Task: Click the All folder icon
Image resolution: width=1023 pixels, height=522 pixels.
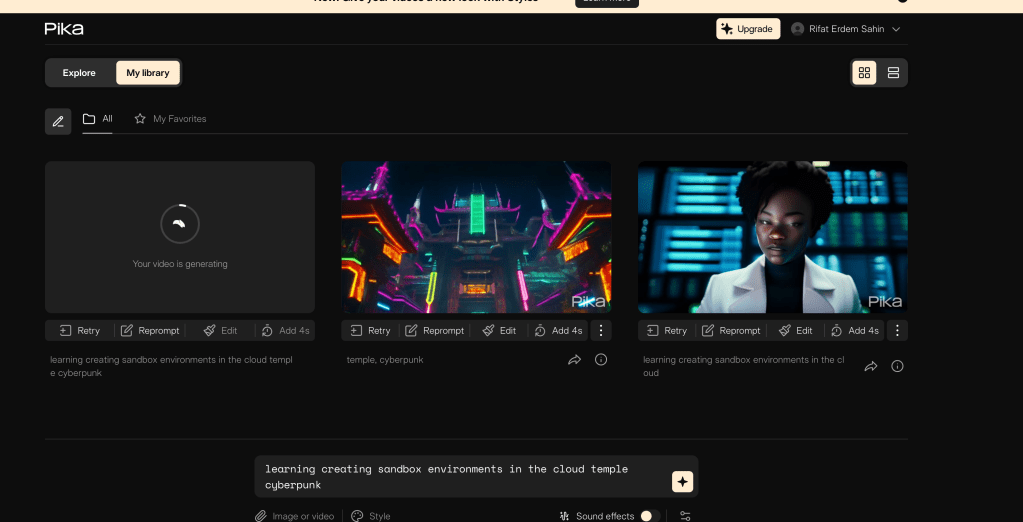Action: click(89, 119)
